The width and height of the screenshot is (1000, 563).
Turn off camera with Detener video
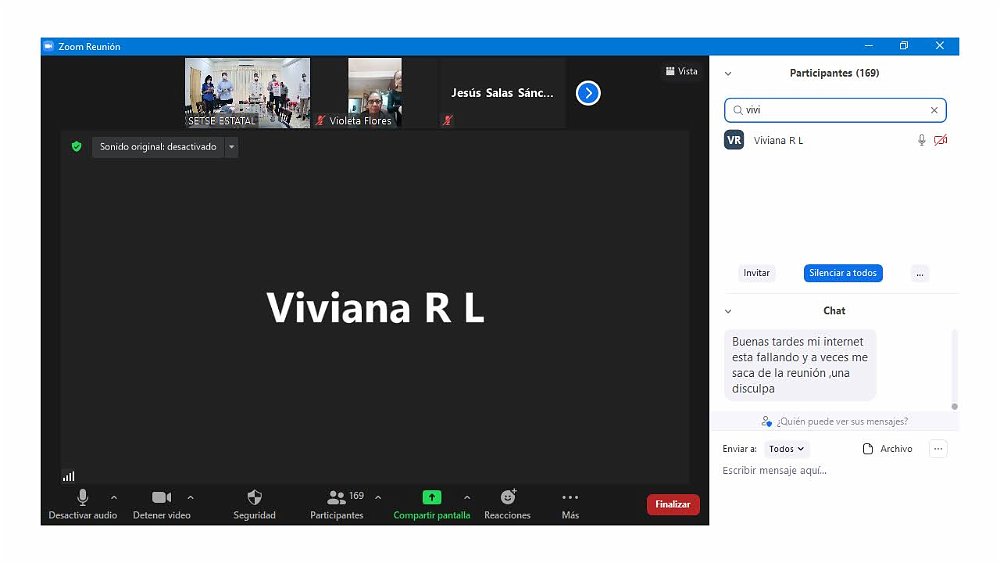(x=161, y=497)
